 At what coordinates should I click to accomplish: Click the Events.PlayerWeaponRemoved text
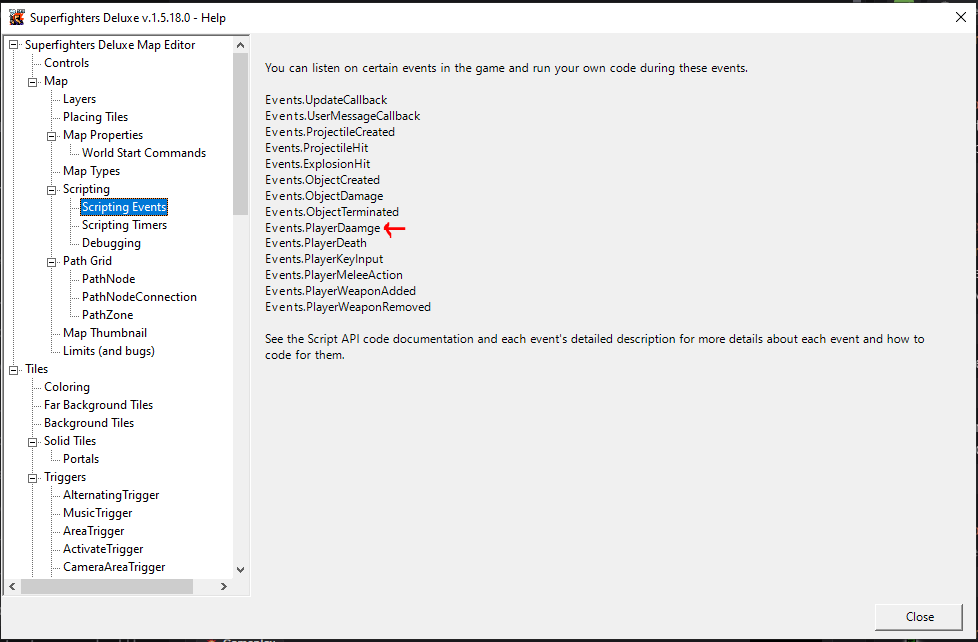point(348,308)
